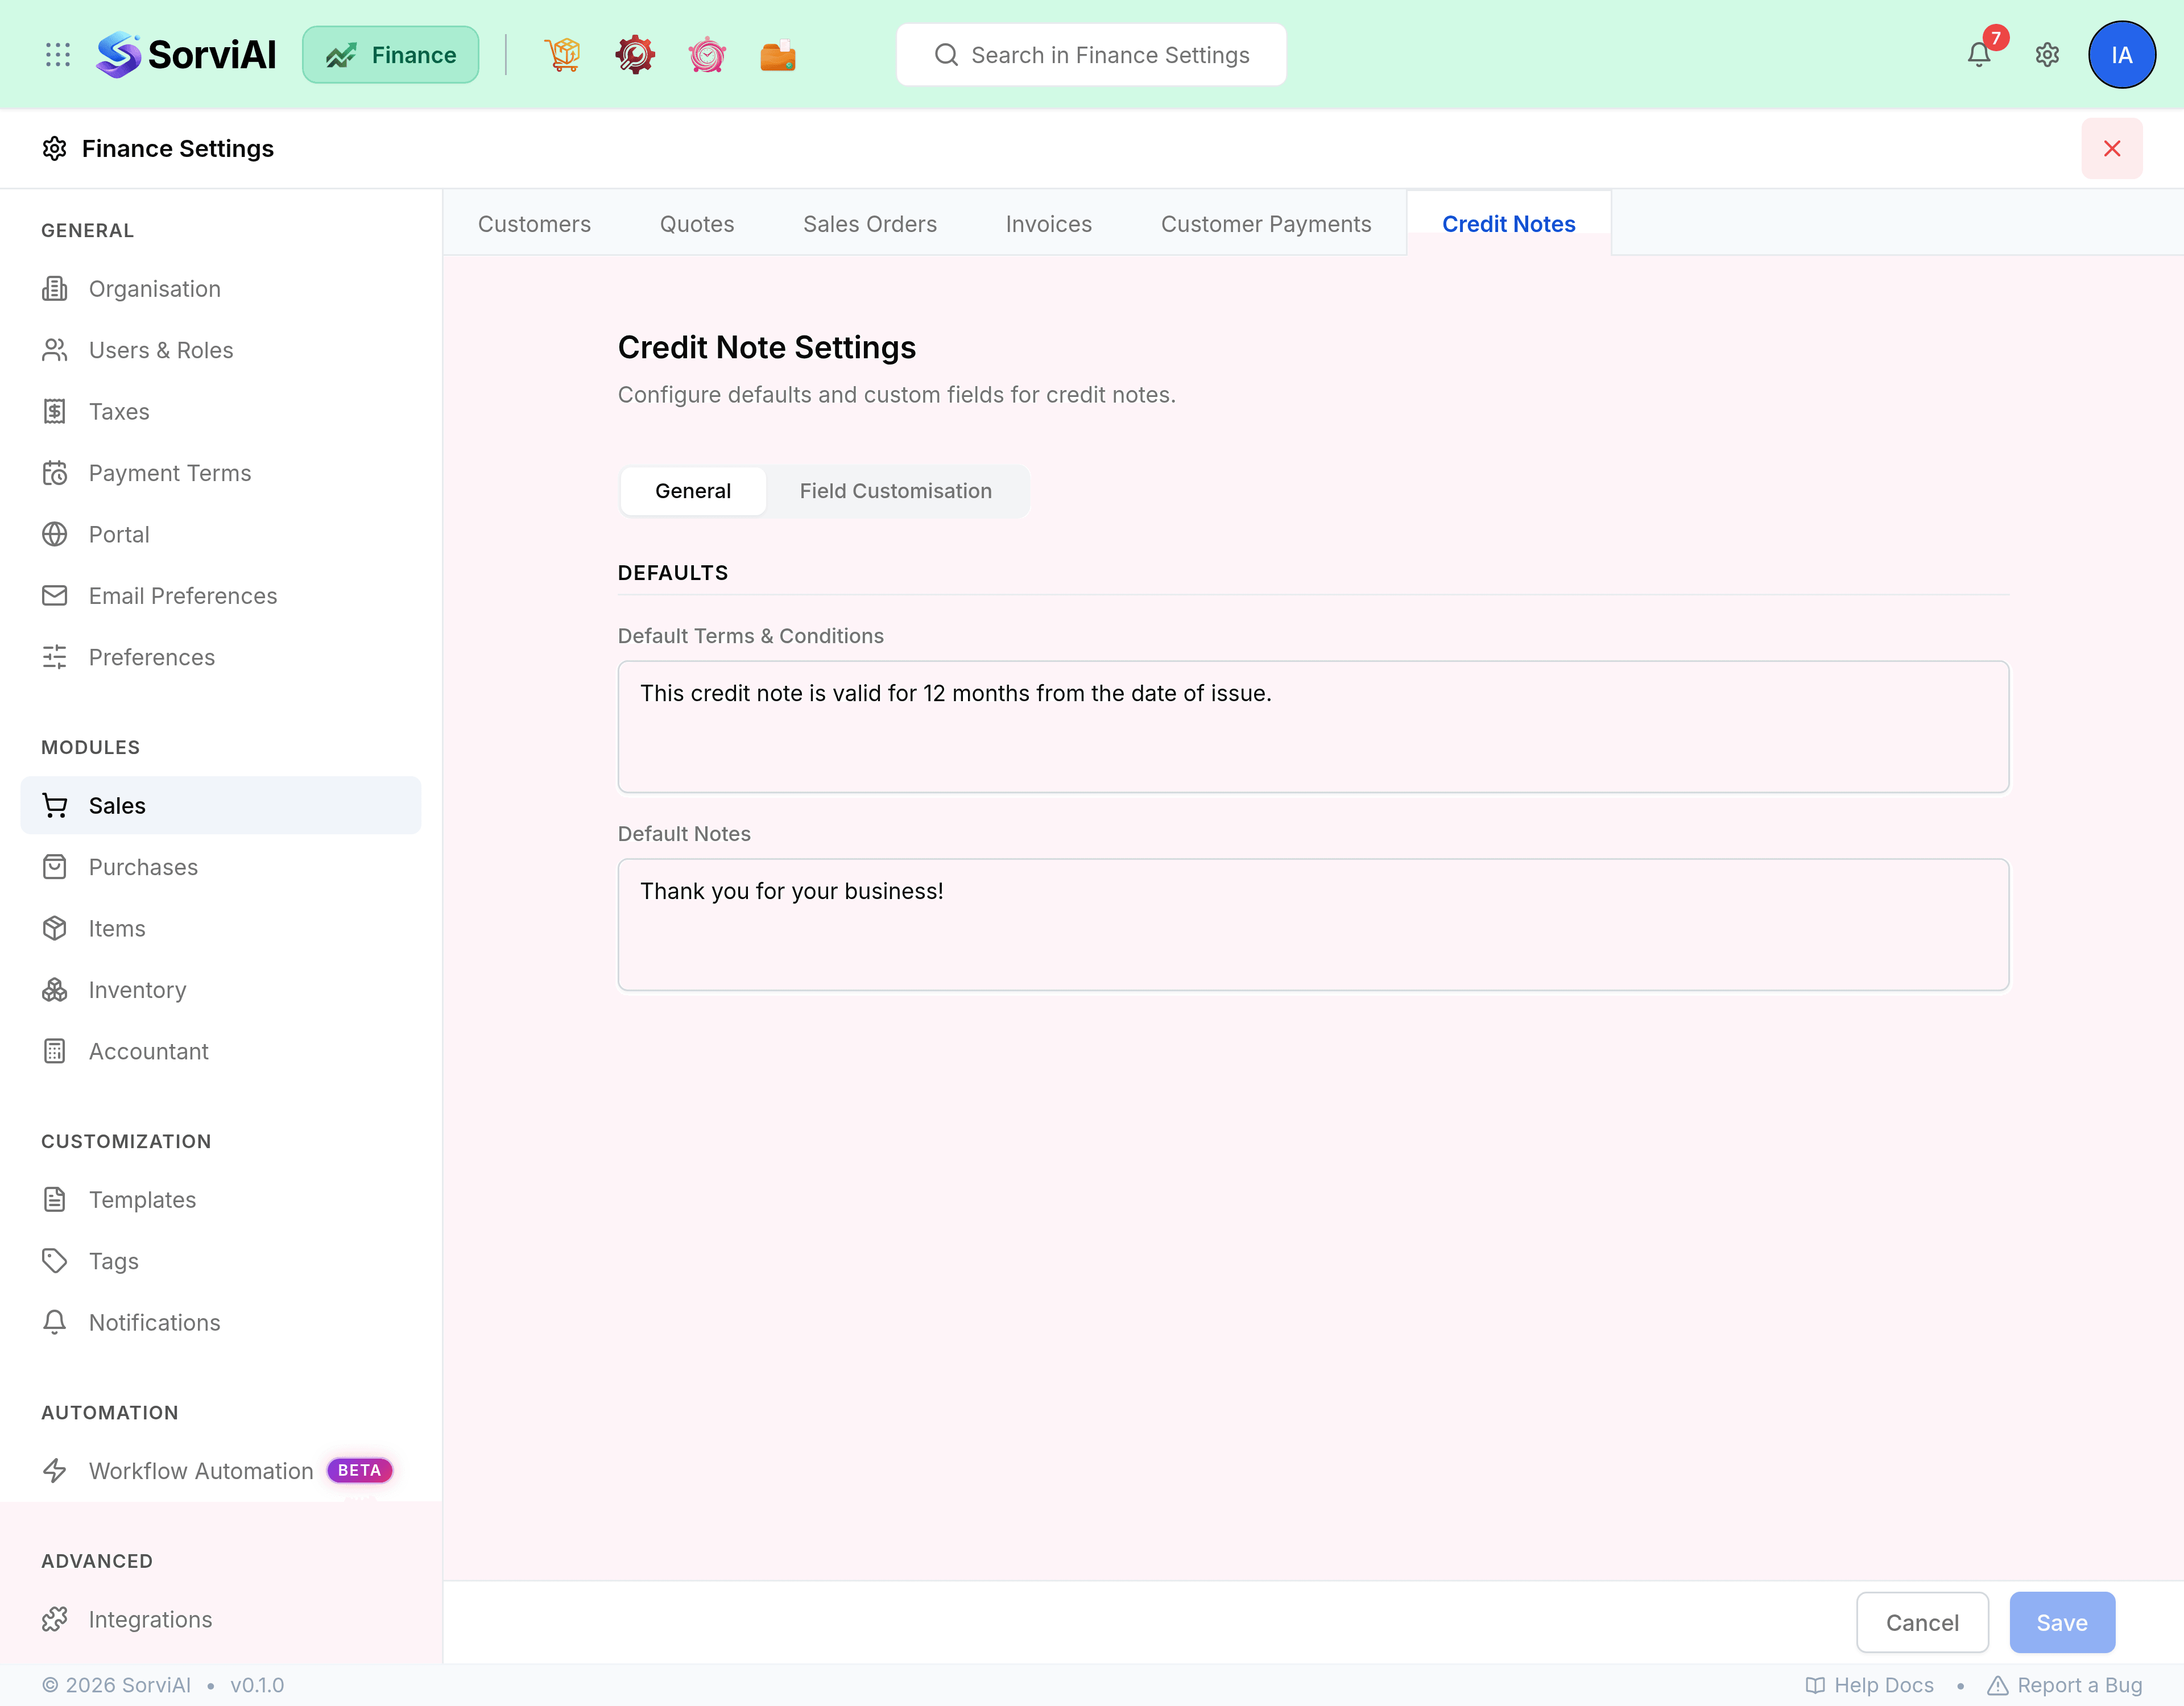Open the IA user avatar

pos(2121,55)
